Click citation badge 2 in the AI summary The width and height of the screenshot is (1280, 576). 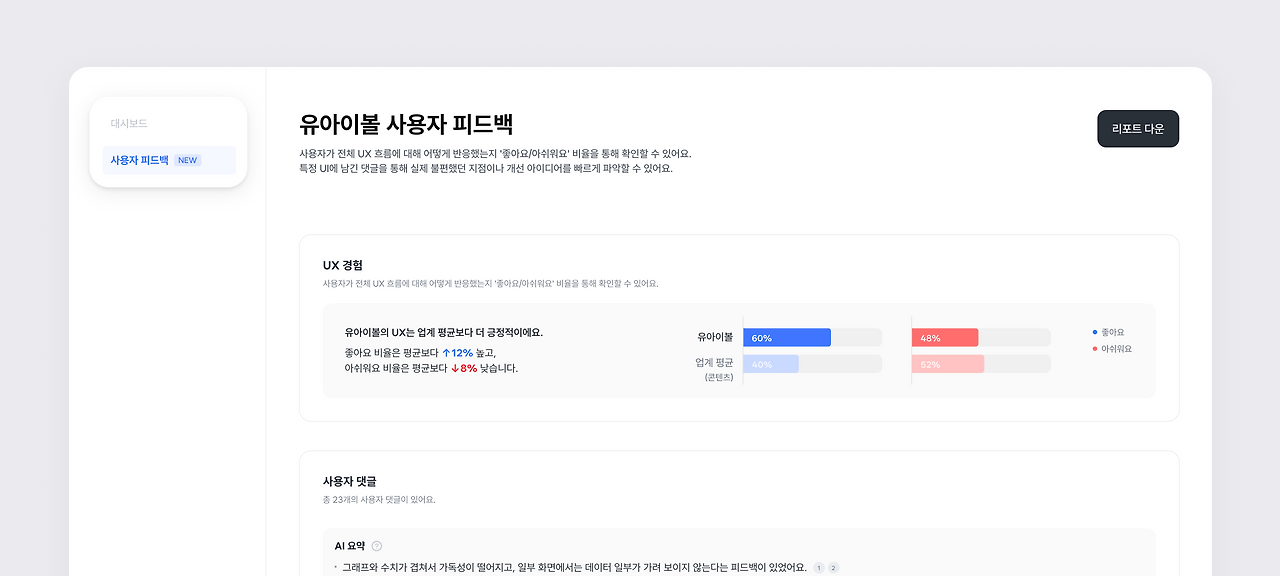coord(834,566)
